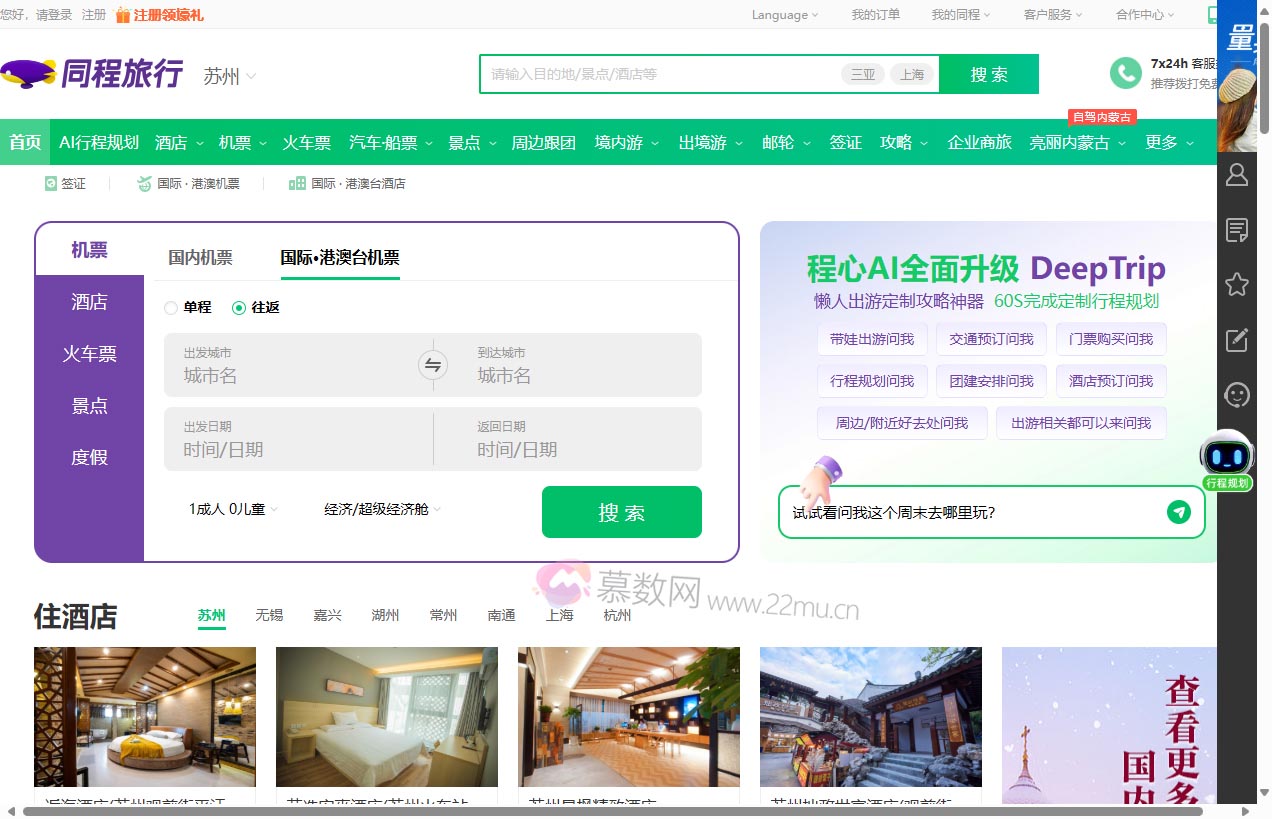Click the green phone icon for 7x24h service
The width and height of the screenshot is (1272, 819).
[1125, 74]
